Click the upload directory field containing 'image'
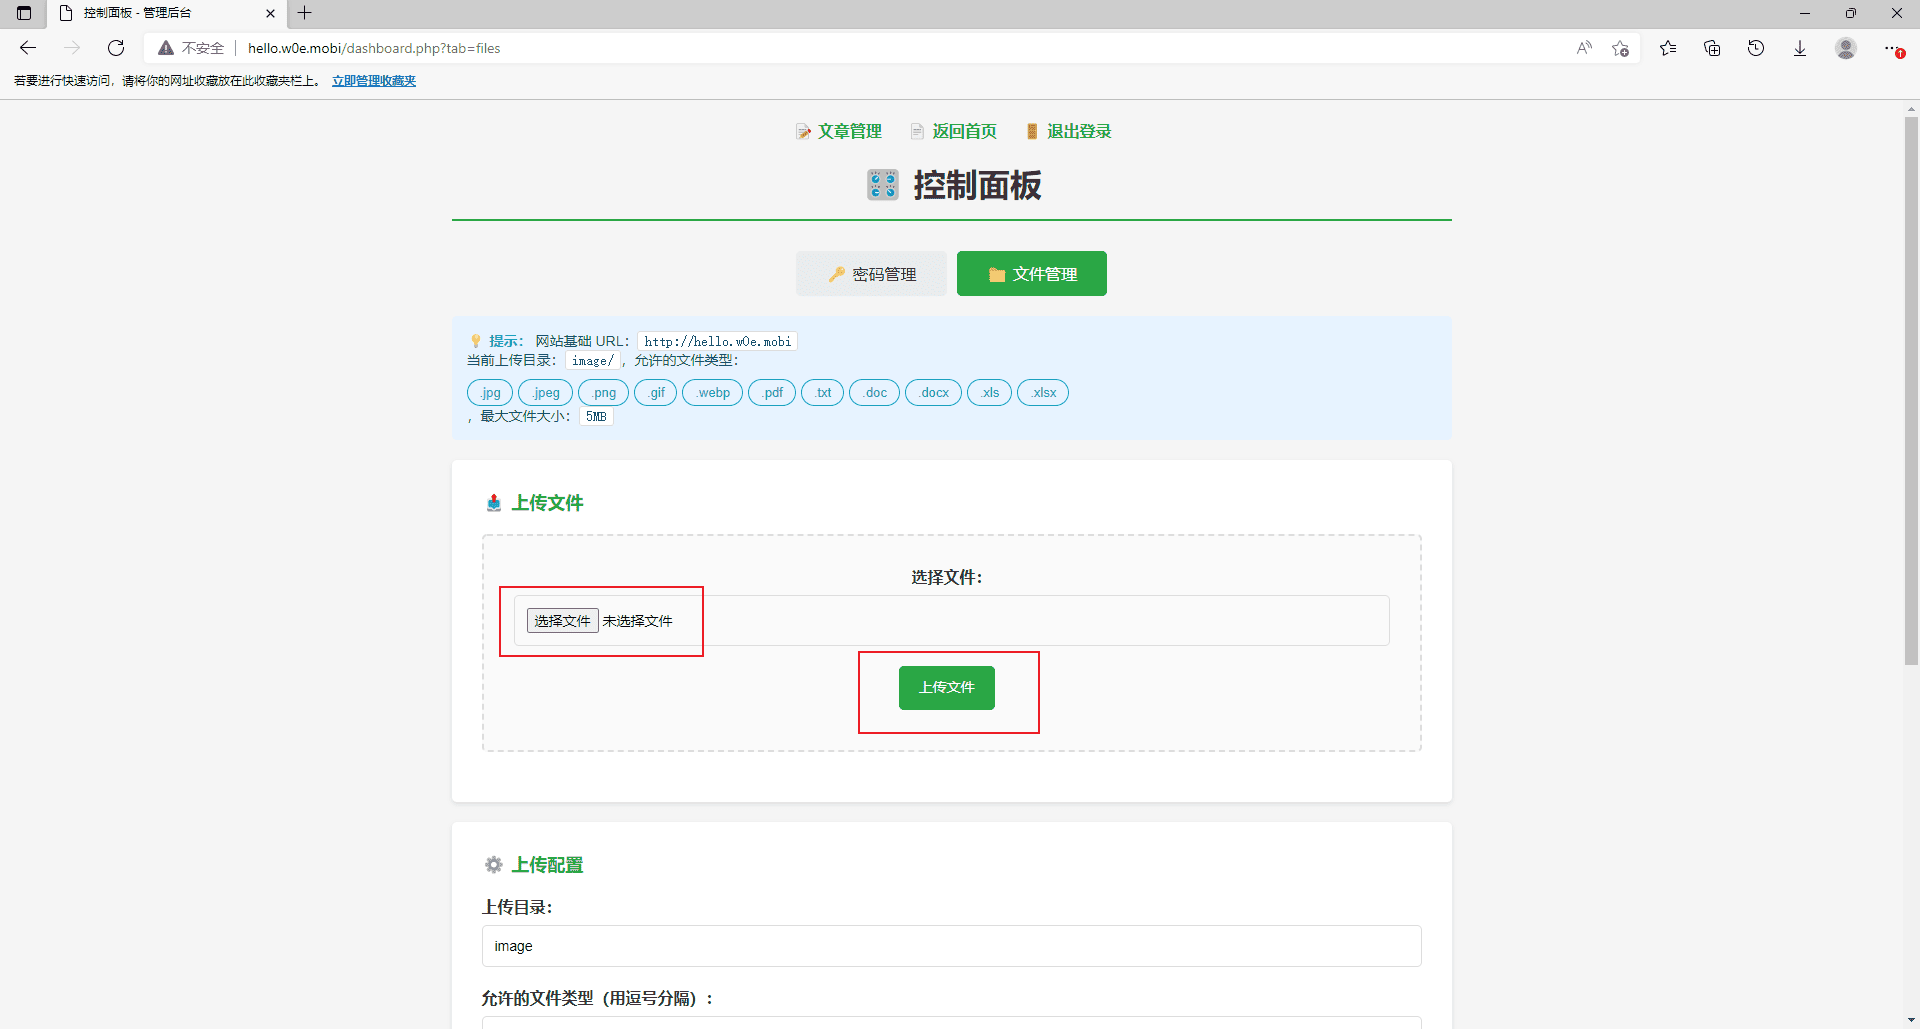Screen dimensions: 1920x1029 [x=950, y=945]
